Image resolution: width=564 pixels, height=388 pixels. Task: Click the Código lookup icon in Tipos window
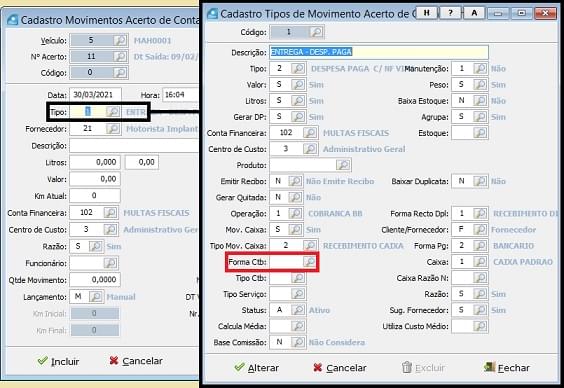point(317,32)
